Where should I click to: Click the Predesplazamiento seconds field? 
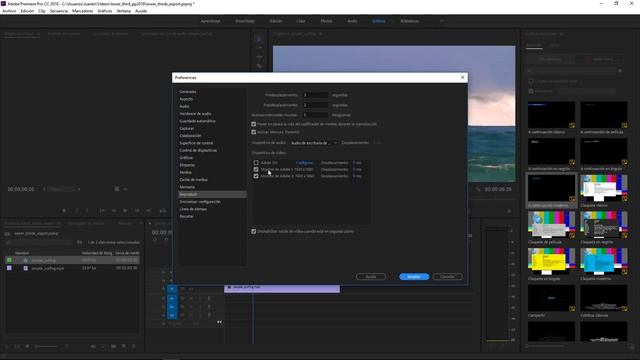click(315, 95)
